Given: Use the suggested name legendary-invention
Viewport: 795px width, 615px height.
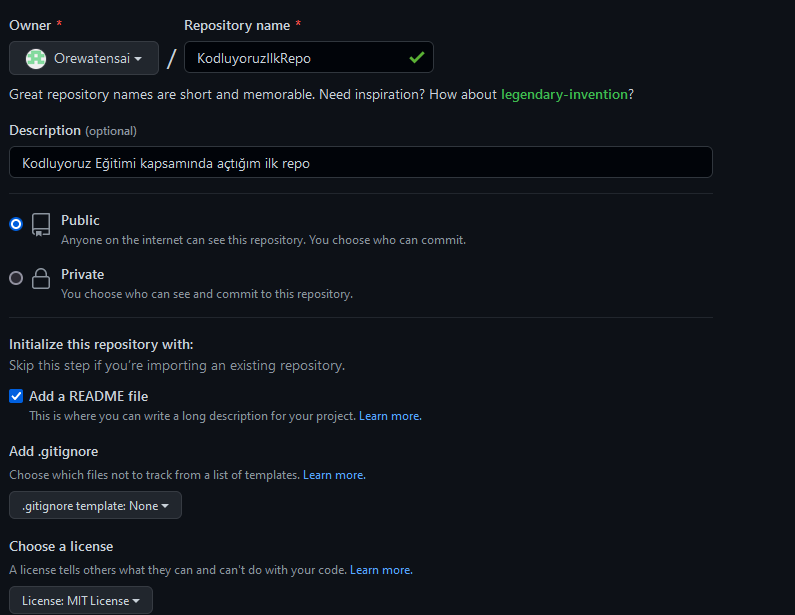Looking at the screenshot, I should [x=564, y=94].
